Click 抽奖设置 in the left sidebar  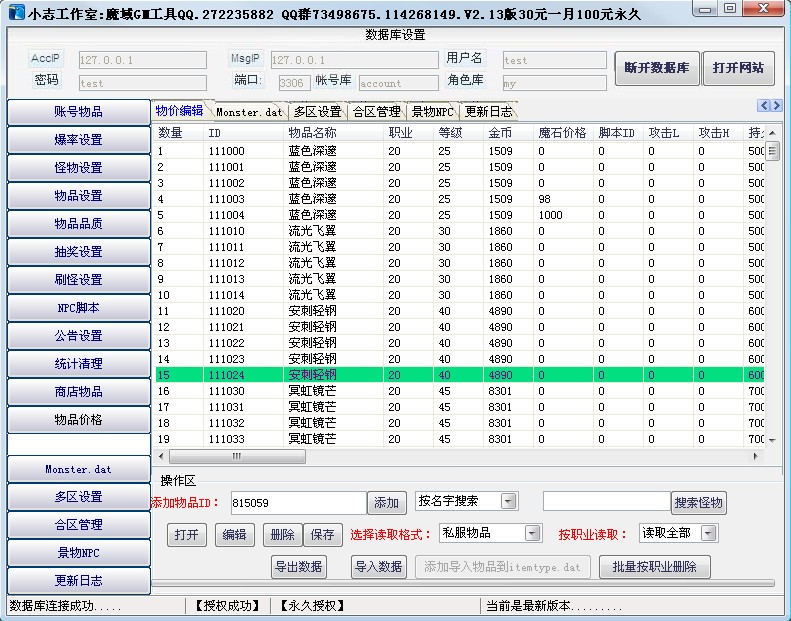78,252
